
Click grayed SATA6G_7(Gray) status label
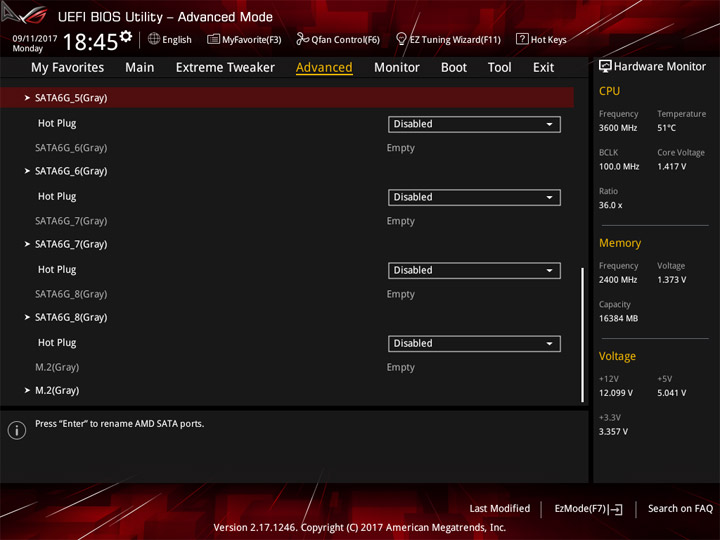click(71, 221)
